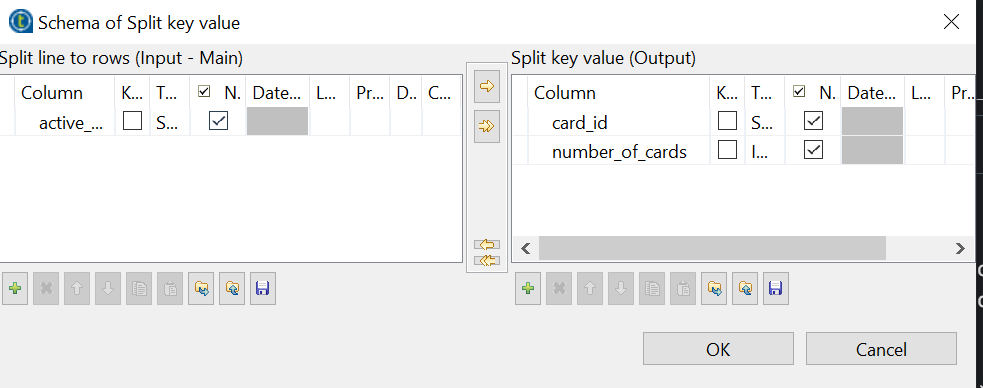Screen dimensions: 983x388
Task: Click the add column plus icon under output schema
Action: (528, 288)
